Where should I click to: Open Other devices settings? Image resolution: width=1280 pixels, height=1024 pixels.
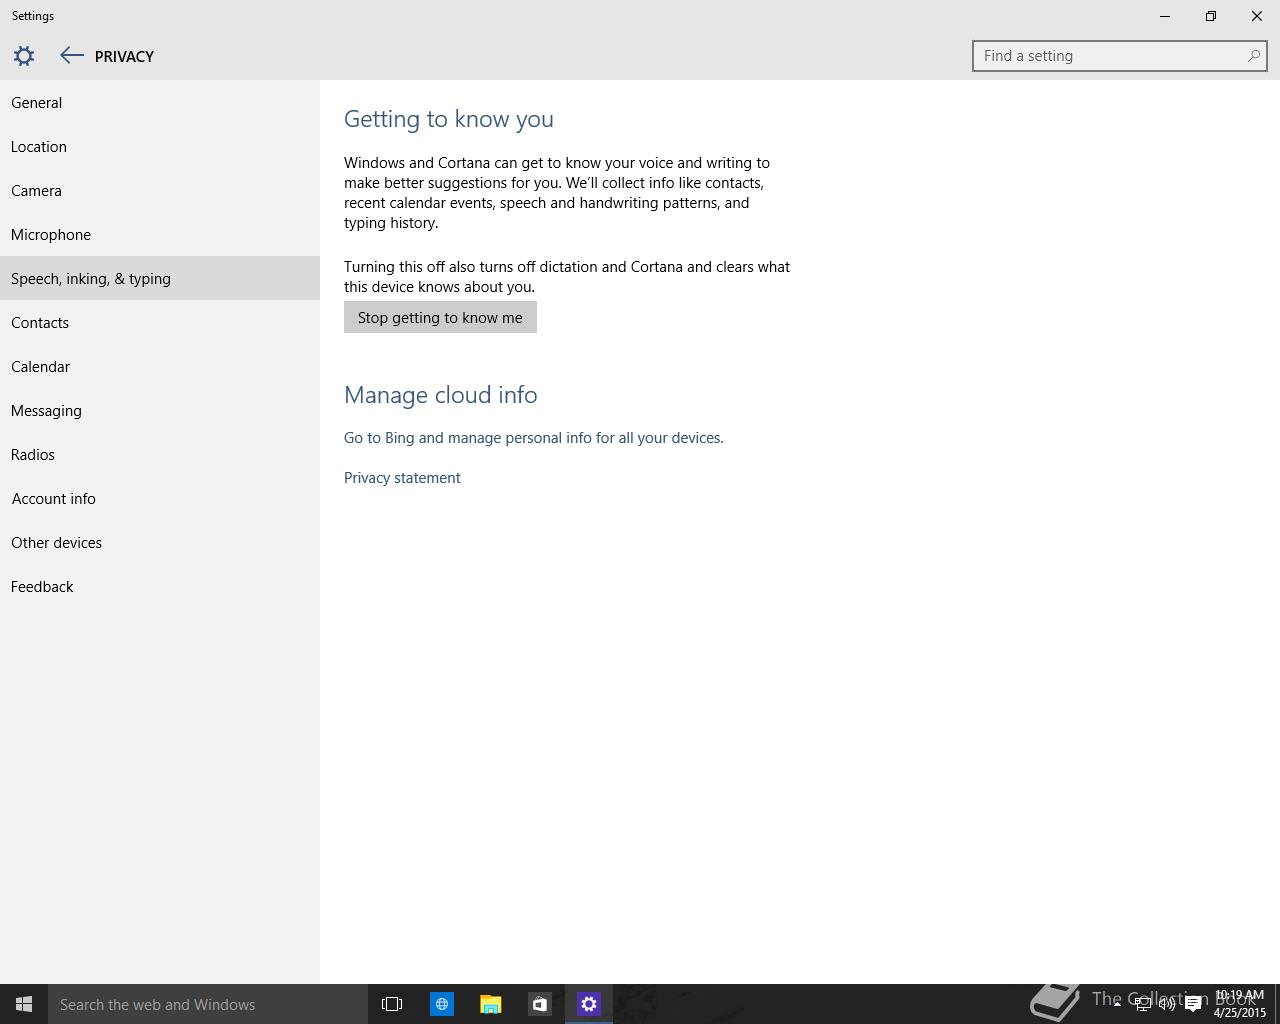(x=160, y=543)
